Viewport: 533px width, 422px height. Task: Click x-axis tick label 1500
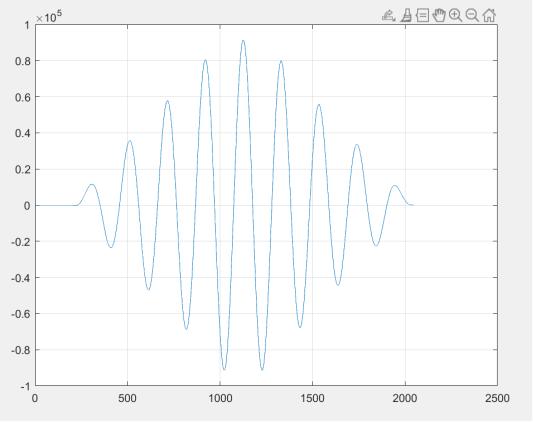coord(312,398)
